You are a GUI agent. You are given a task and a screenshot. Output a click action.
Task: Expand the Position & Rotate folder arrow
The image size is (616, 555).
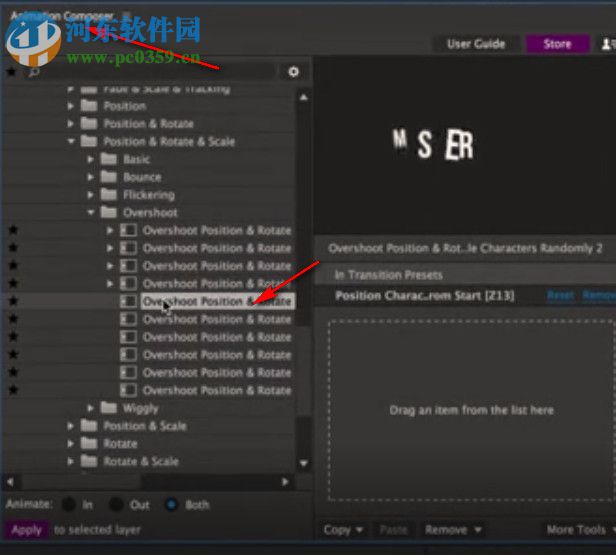[70, 123]
